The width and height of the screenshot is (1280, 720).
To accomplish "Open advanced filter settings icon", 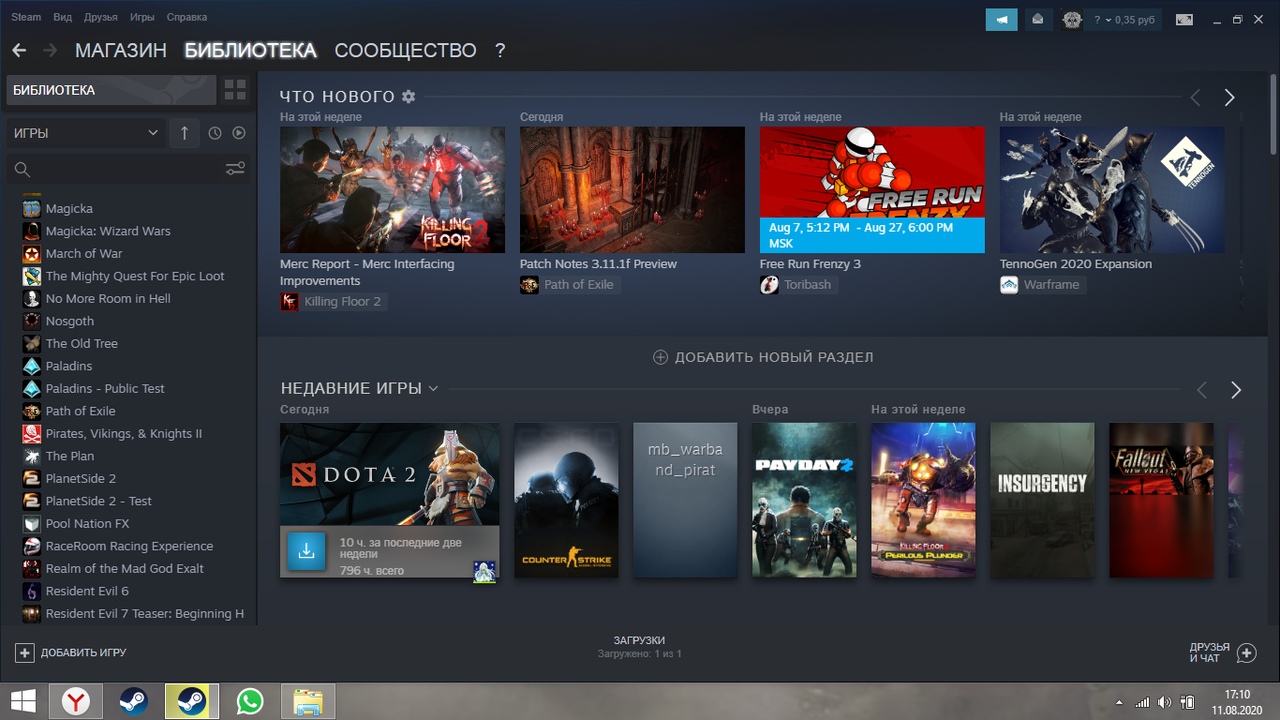I will 235,169.
